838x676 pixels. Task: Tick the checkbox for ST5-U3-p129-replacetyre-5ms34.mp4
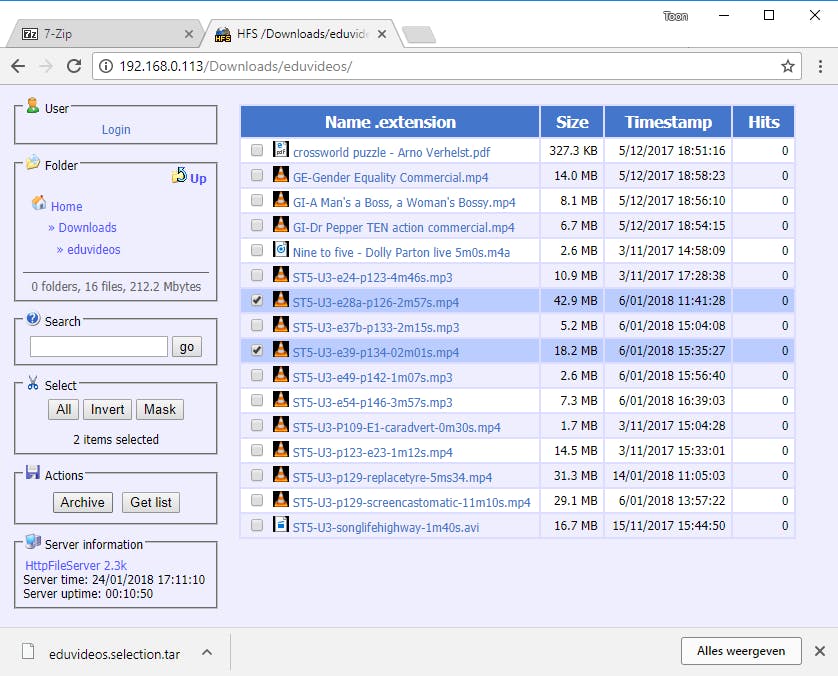click(257, 475)
